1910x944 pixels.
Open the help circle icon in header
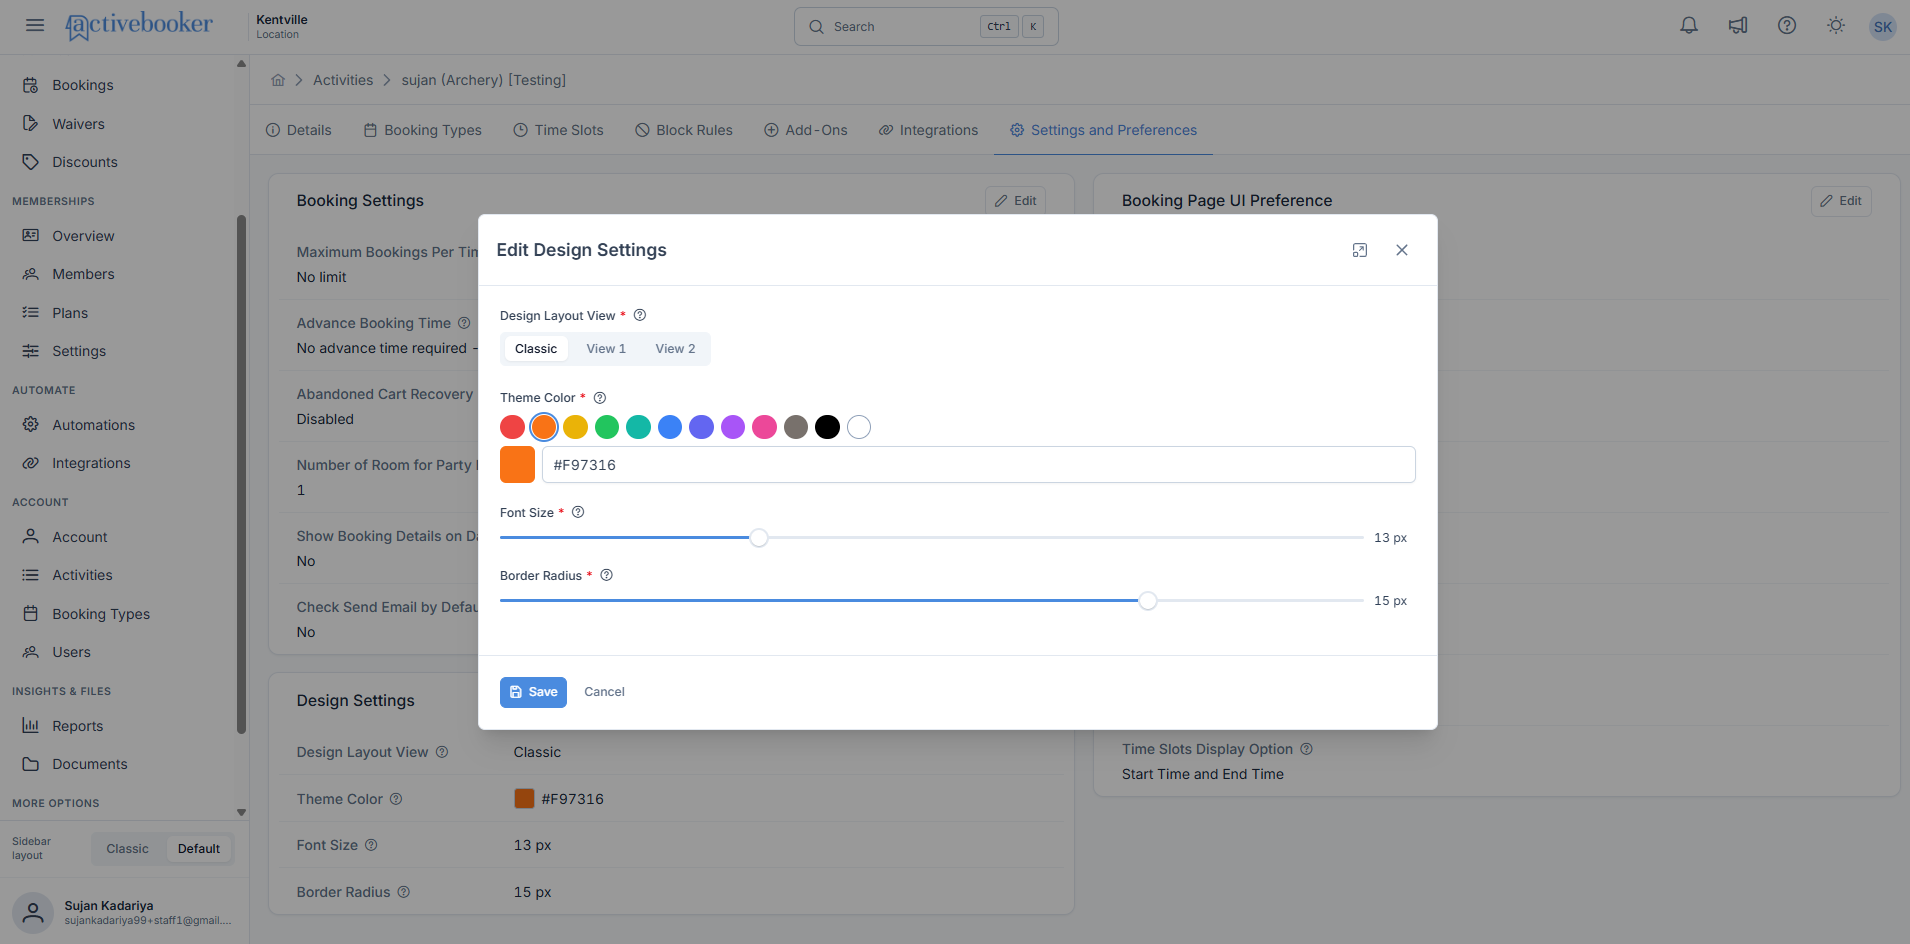[1787, 26]
